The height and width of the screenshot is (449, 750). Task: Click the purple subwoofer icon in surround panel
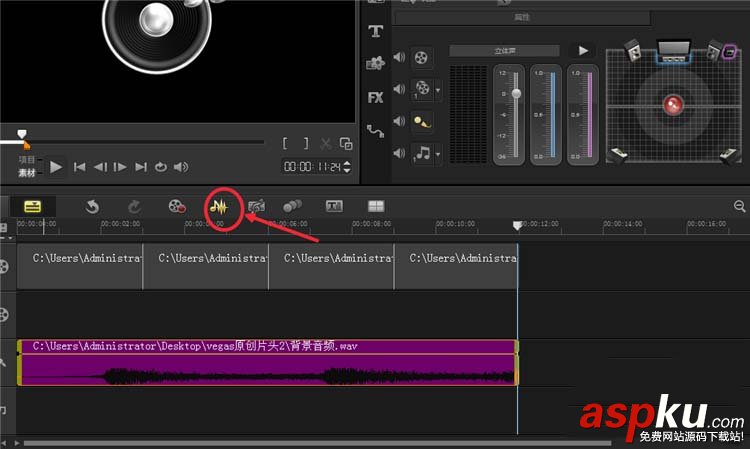click(x=729, y=52)
